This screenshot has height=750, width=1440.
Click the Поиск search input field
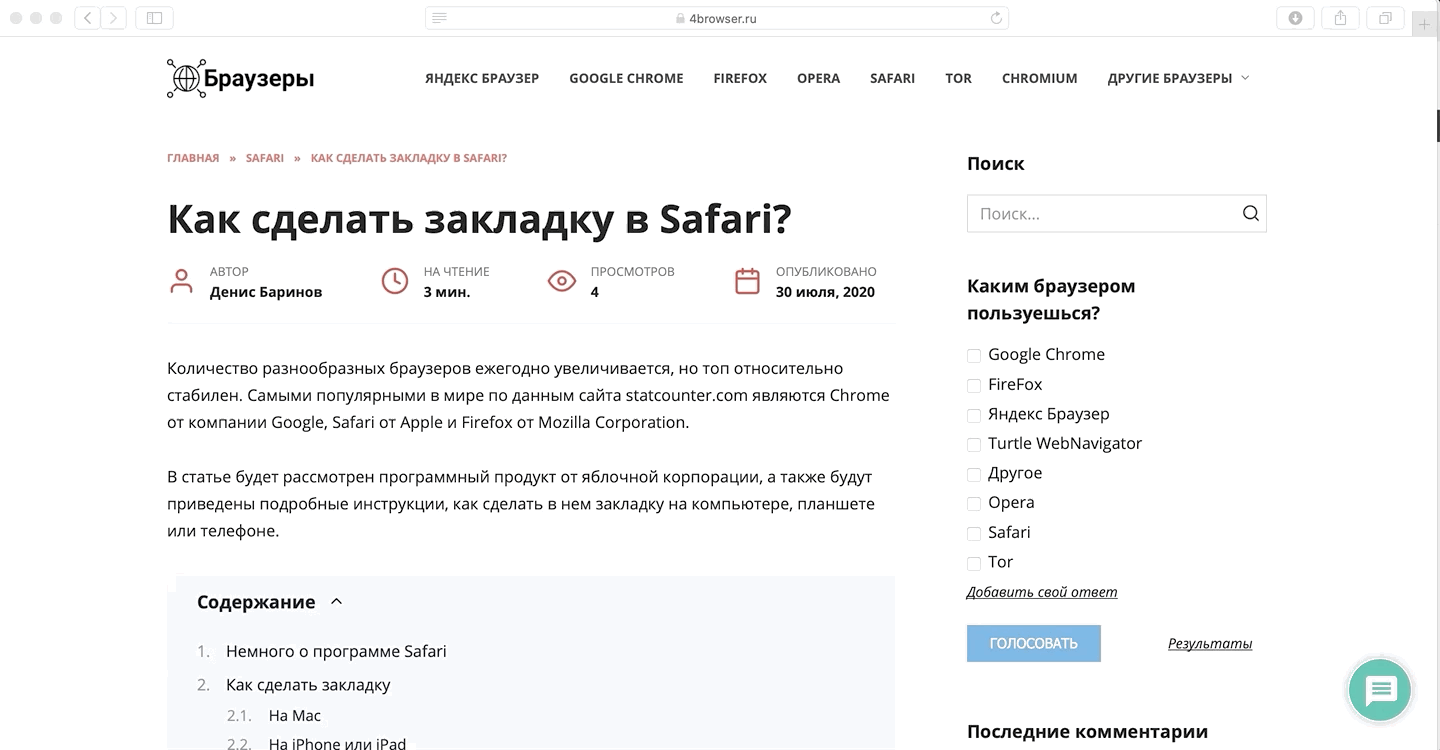pyautogui.click(x=1100, y=214)
